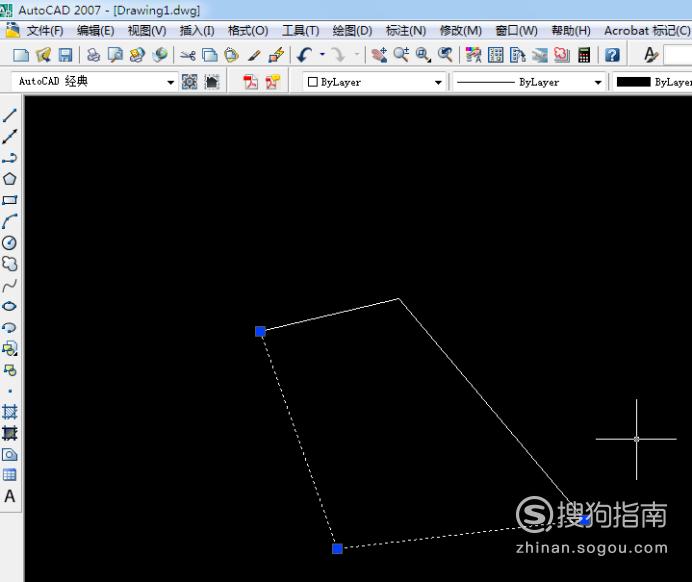The image size is (692, 582).
Task: Select the Revision Cloud tool
Action: (9, 263)
